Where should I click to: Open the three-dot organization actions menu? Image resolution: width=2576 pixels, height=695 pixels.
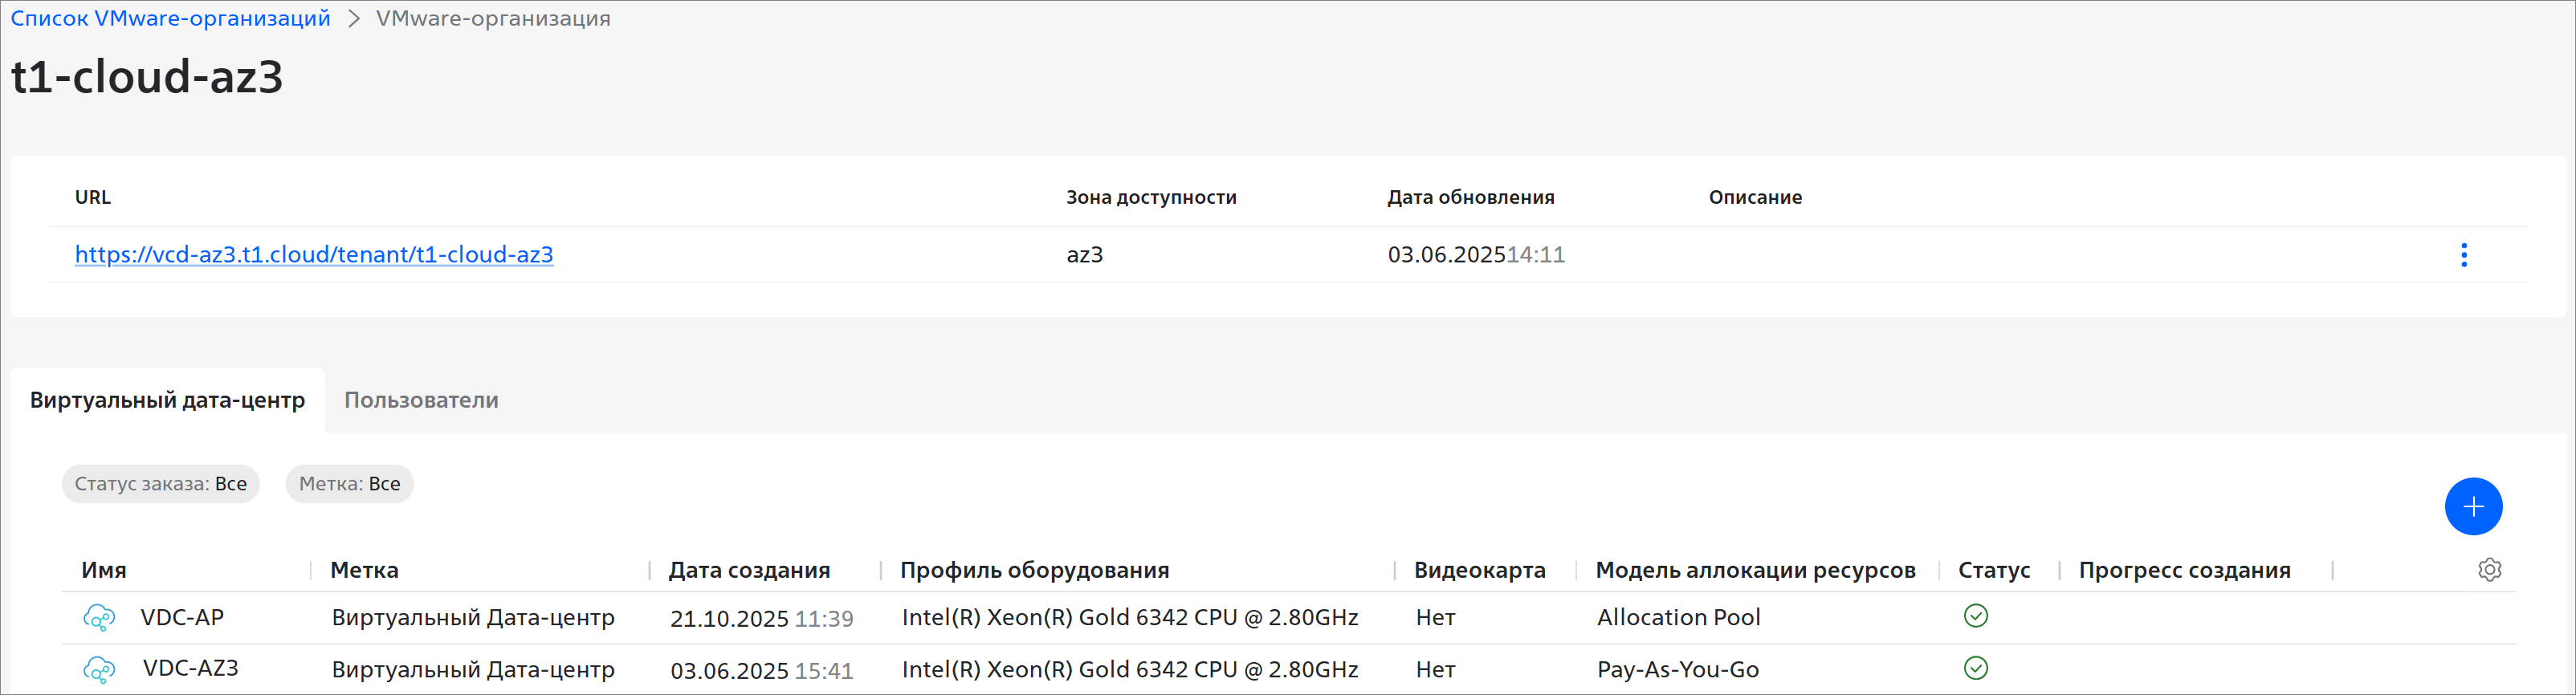2463,255
